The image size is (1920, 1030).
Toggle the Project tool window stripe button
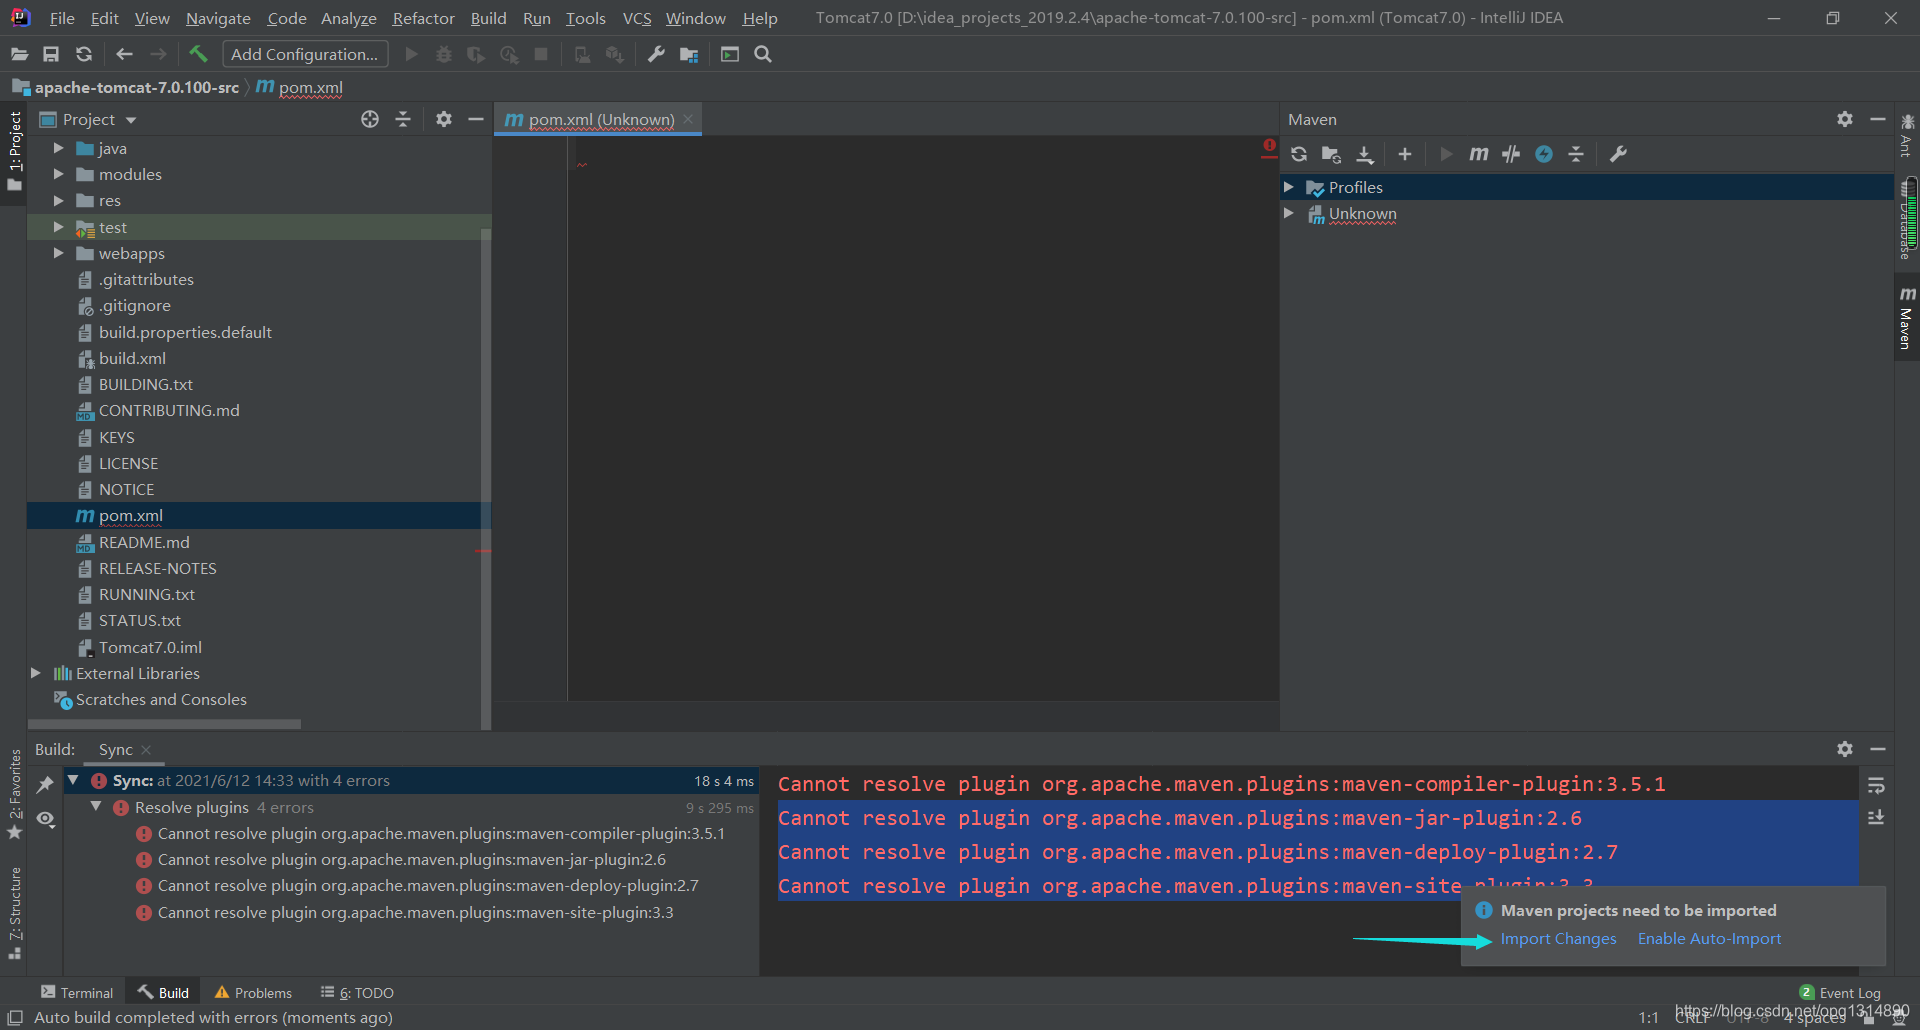[14, 151]
